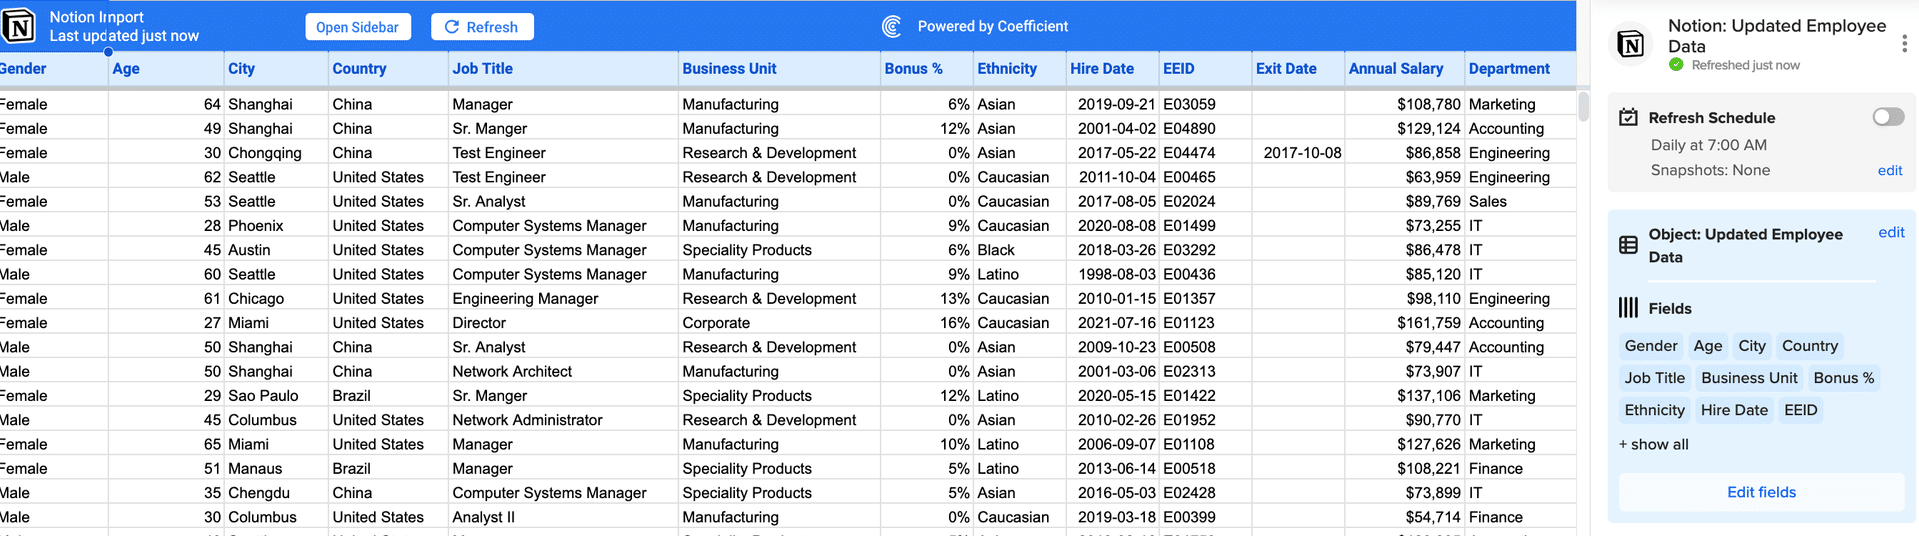Click the vertical scrollbar of the spreadsheet
This screenshot has width=1919, height=536.
coord(1583,107)
